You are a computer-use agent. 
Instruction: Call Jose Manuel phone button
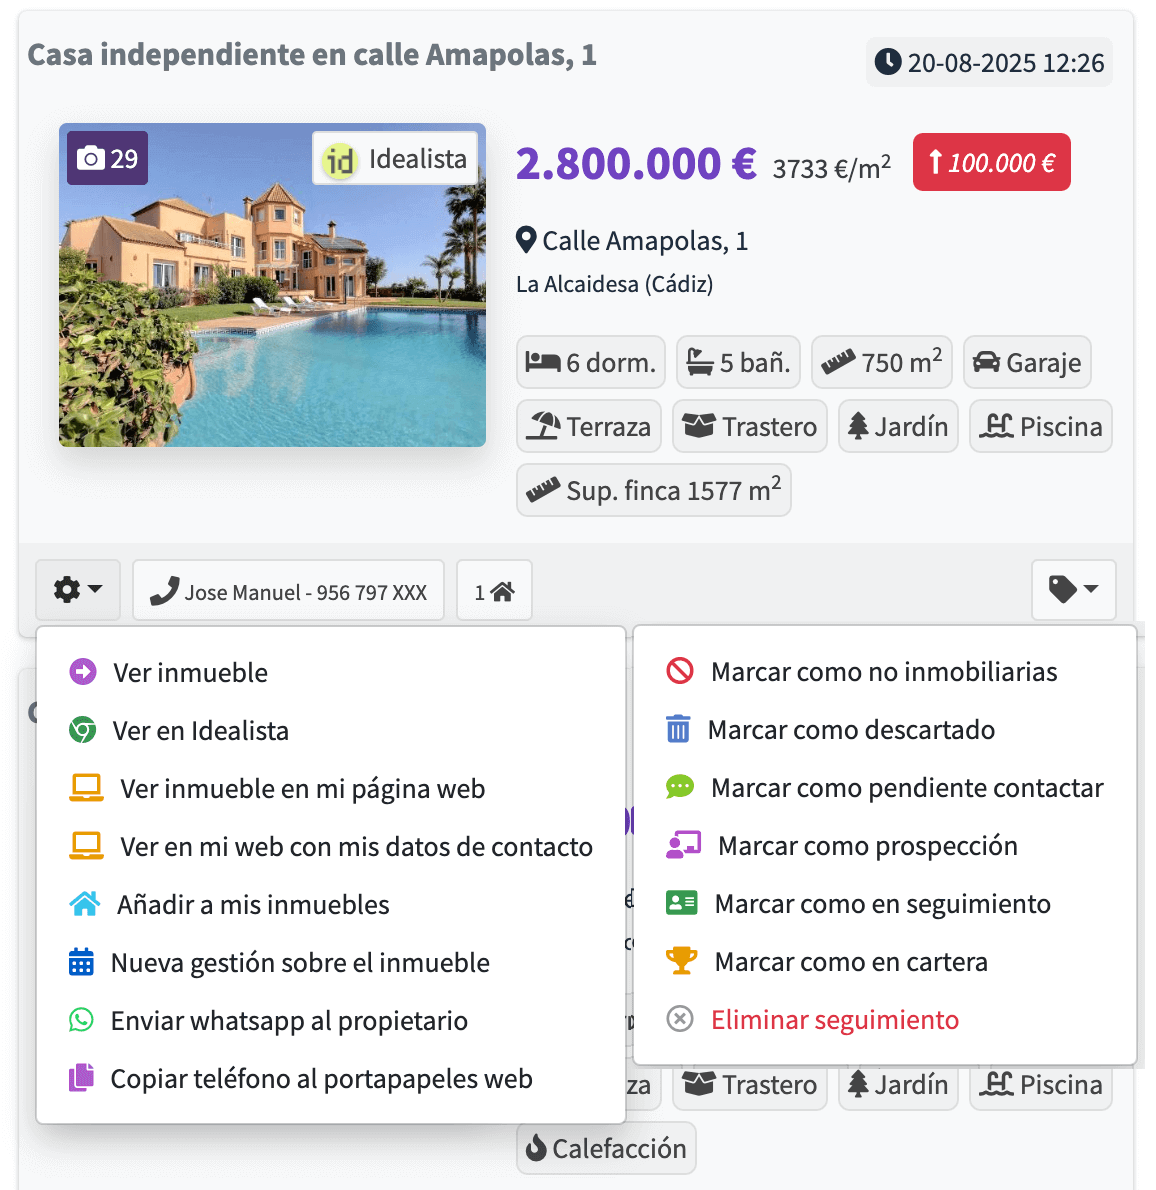click(289, 592)
